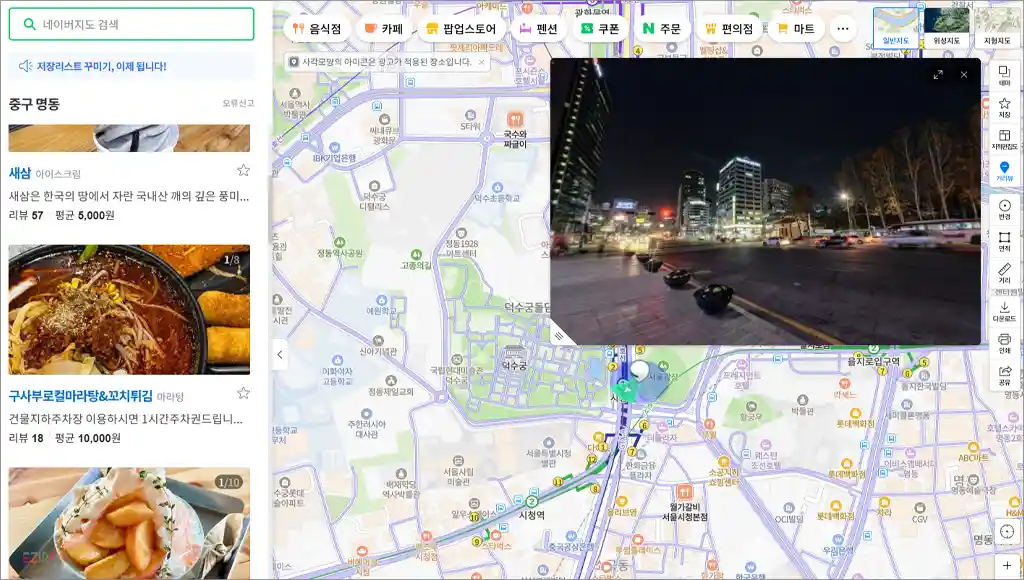The image size is (1024, 580).
Task: Click the 국수와 파골이 restaurant marker
Action: pyautogui.click(x=515, y=120)
